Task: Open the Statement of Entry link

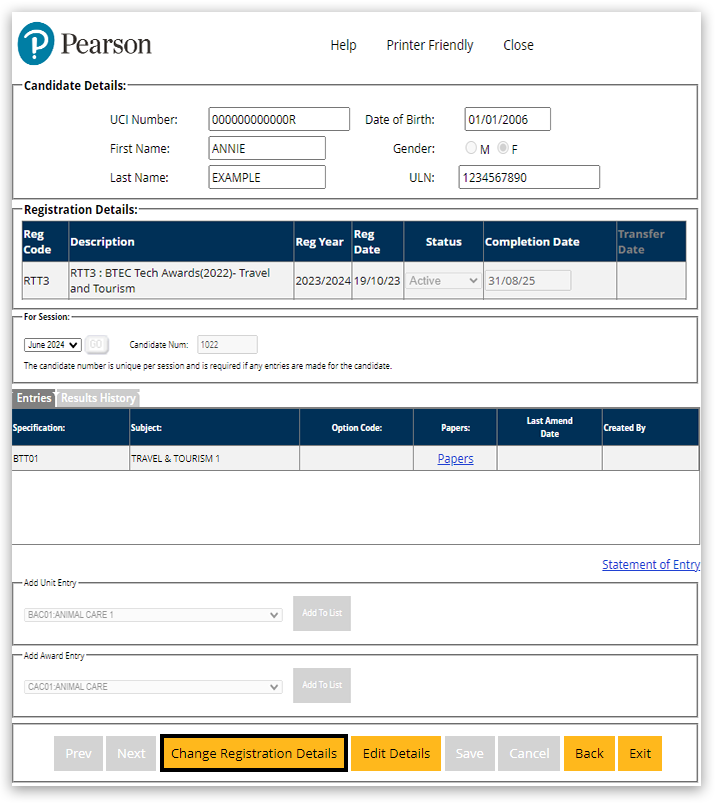Action: pos(650,565)
